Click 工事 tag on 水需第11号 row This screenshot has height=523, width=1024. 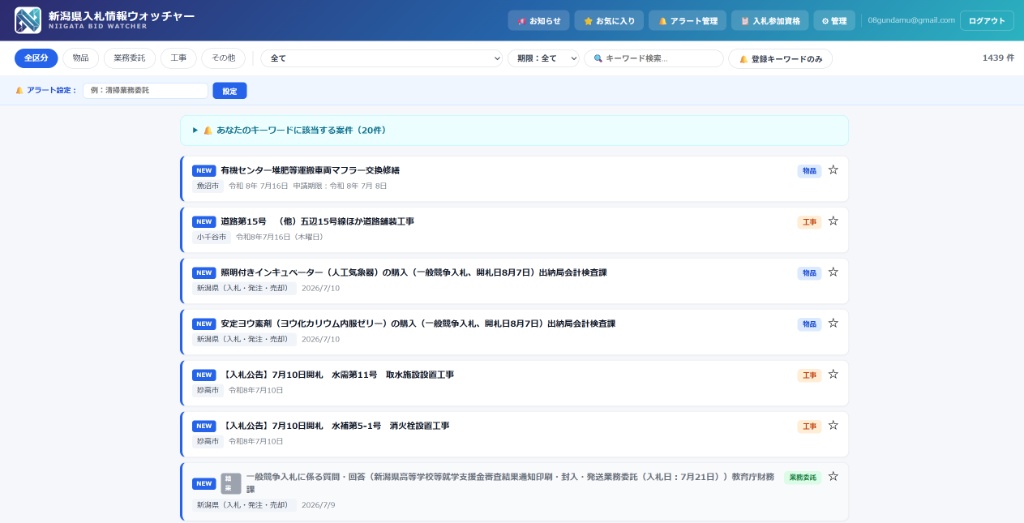[x=809, y=375]
